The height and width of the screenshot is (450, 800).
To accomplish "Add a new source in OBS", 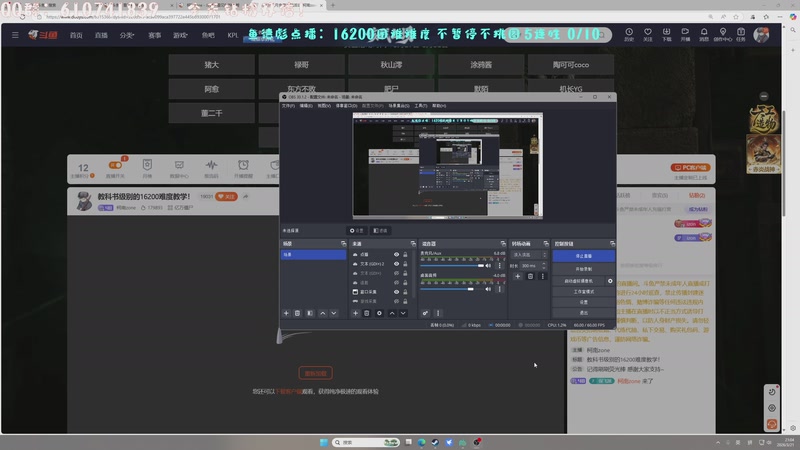I will (x=355, y=313).
